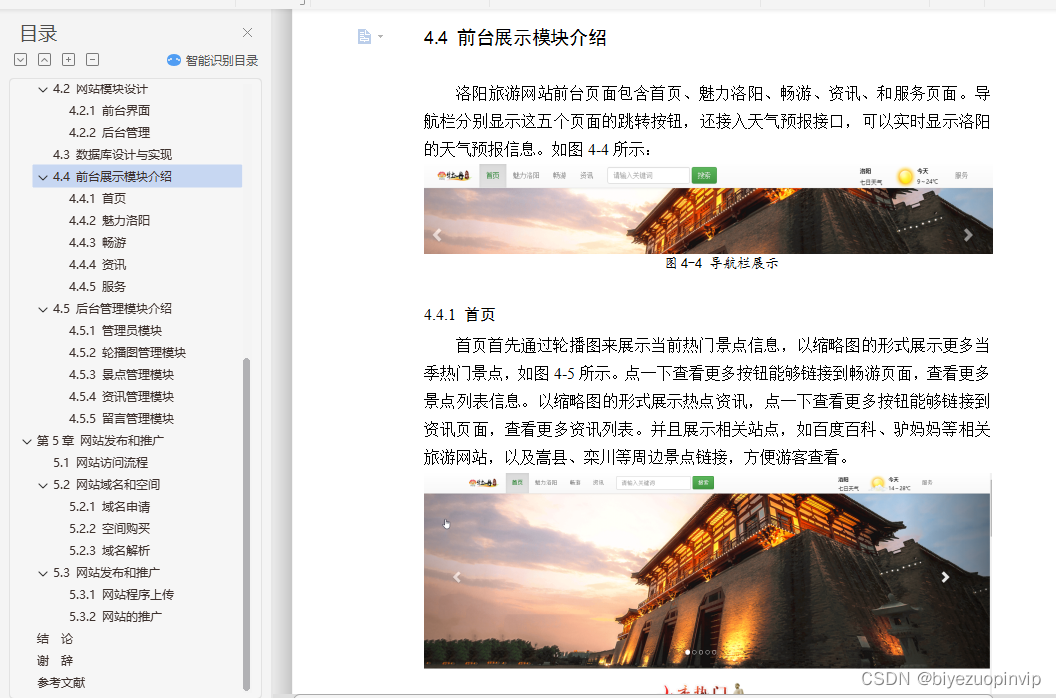Click the large 首页 carousel figure
Viewport: 1056px width, 698px height.
point(706,571)
